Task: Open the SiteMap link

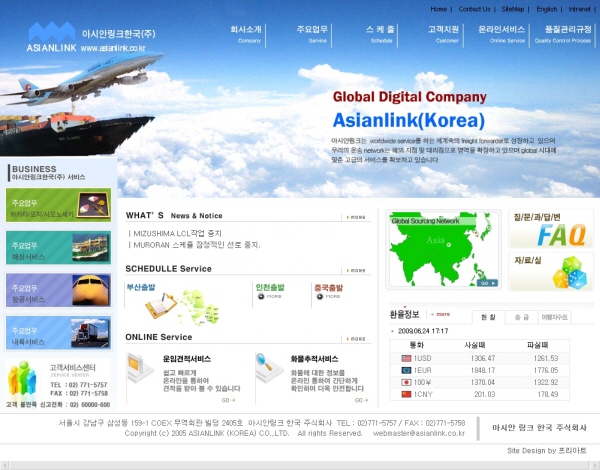Action: [x=513, y=9]
